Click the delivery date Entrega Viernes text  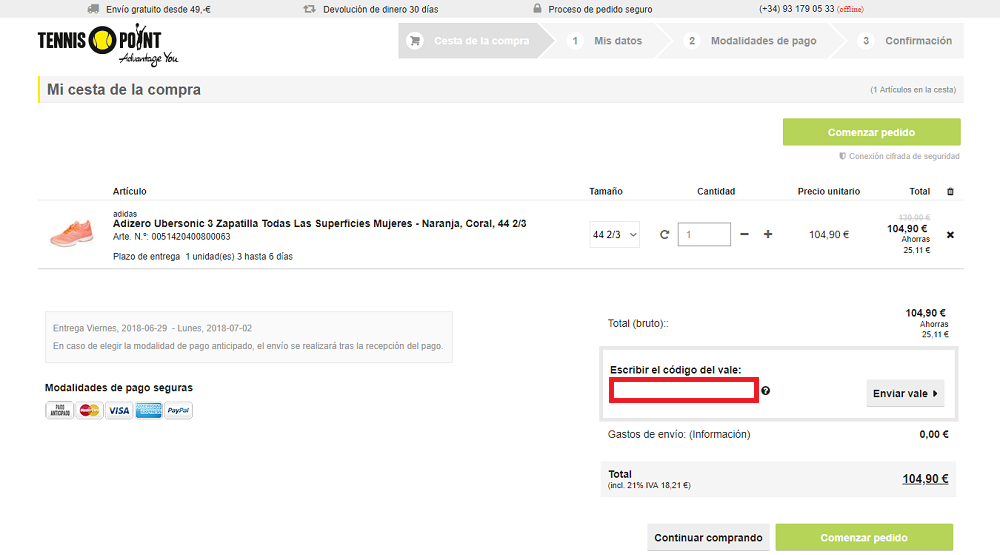point(152,328)
